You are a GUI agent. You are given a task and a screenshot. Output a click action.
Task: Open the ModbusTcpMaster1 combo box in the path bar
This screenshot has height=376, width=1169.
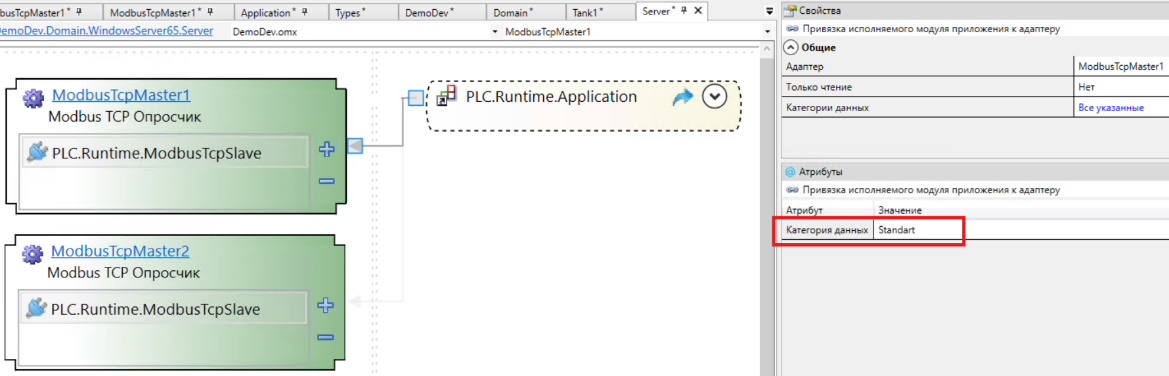[768, 32]
